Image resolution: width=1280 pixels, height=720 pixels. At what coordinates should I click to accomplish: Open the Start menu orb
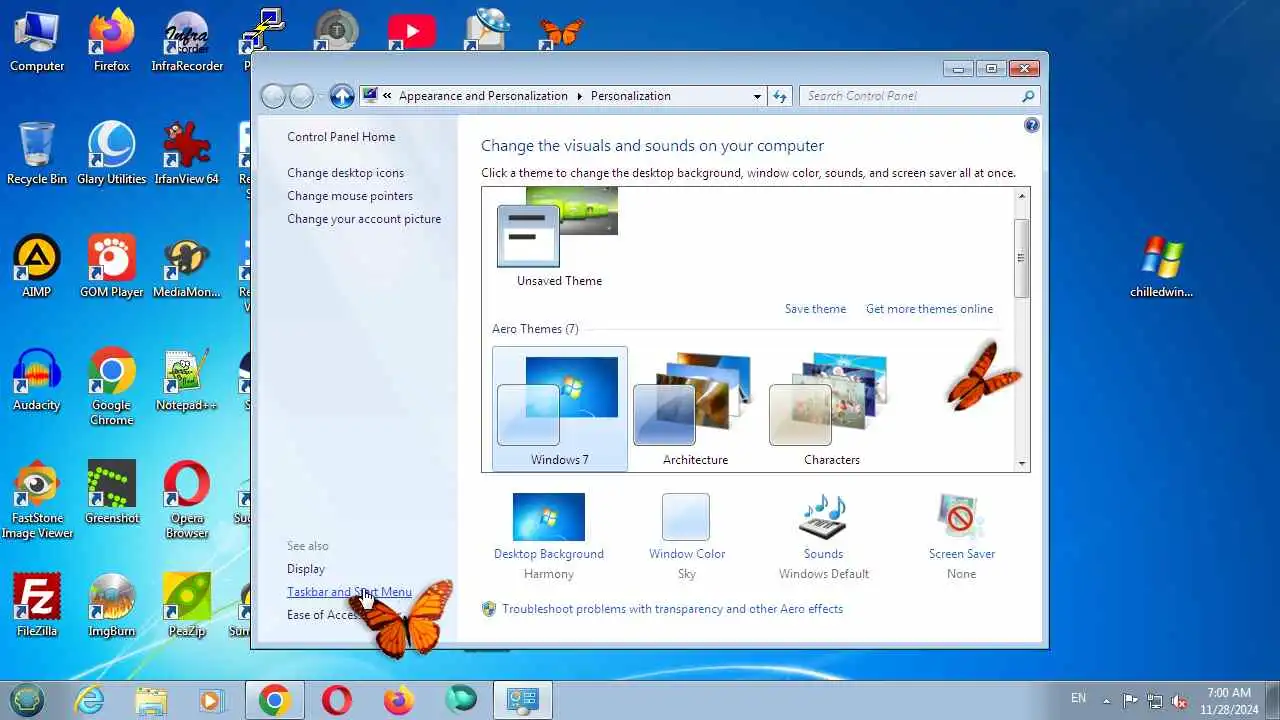coord(28,700)
